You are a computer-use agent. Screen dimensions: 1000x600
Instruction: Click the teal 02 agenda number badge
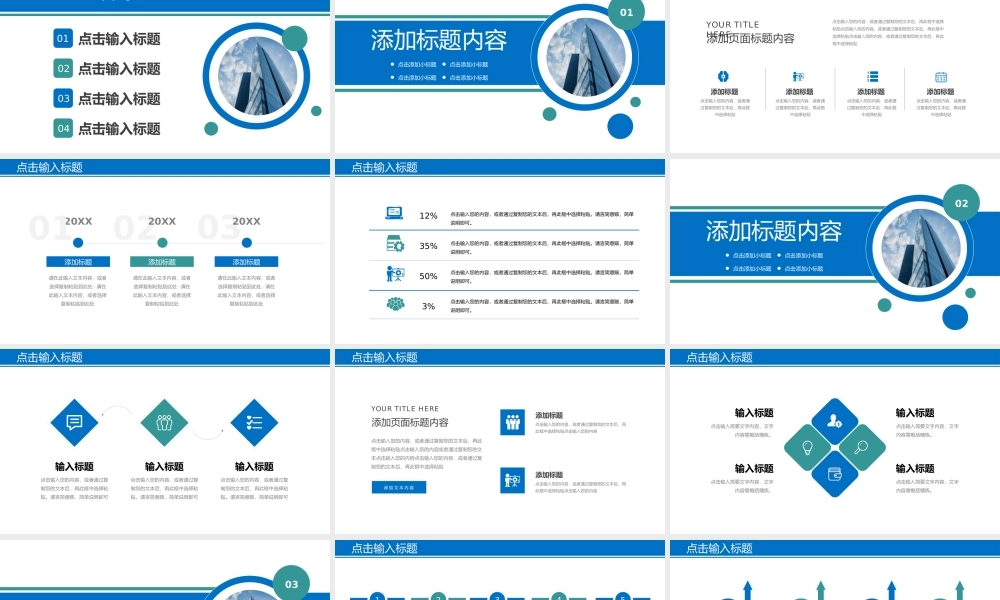pos(63,68)
